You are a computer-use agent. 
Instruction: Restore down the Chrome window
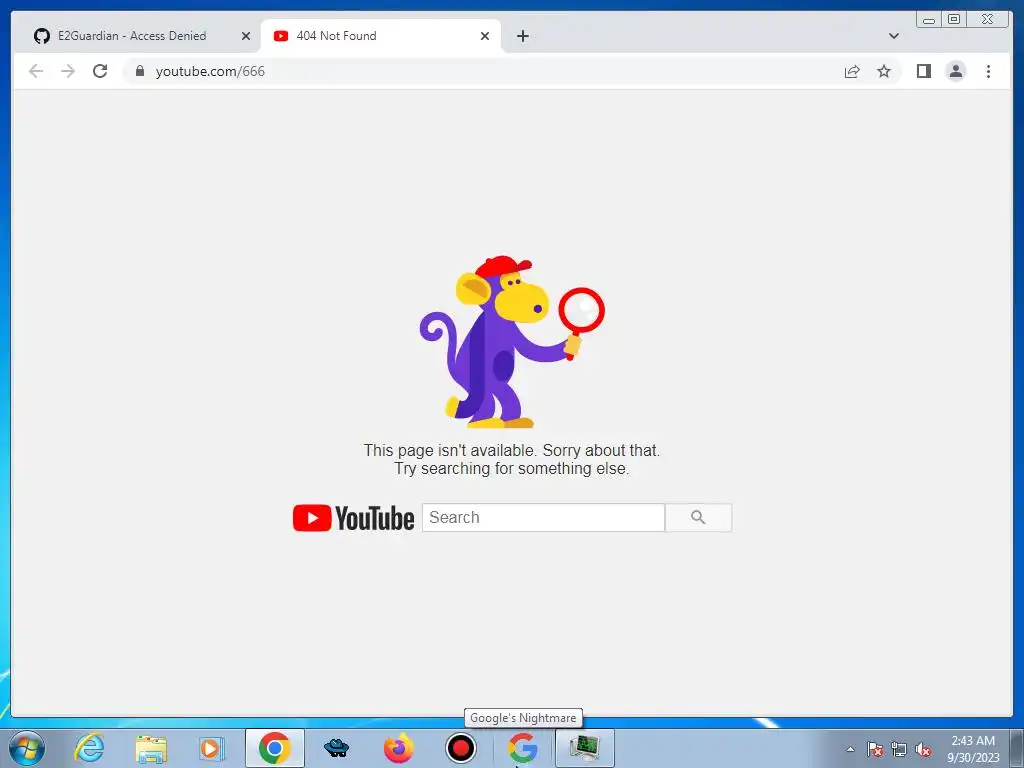click(x=953, y=19)
